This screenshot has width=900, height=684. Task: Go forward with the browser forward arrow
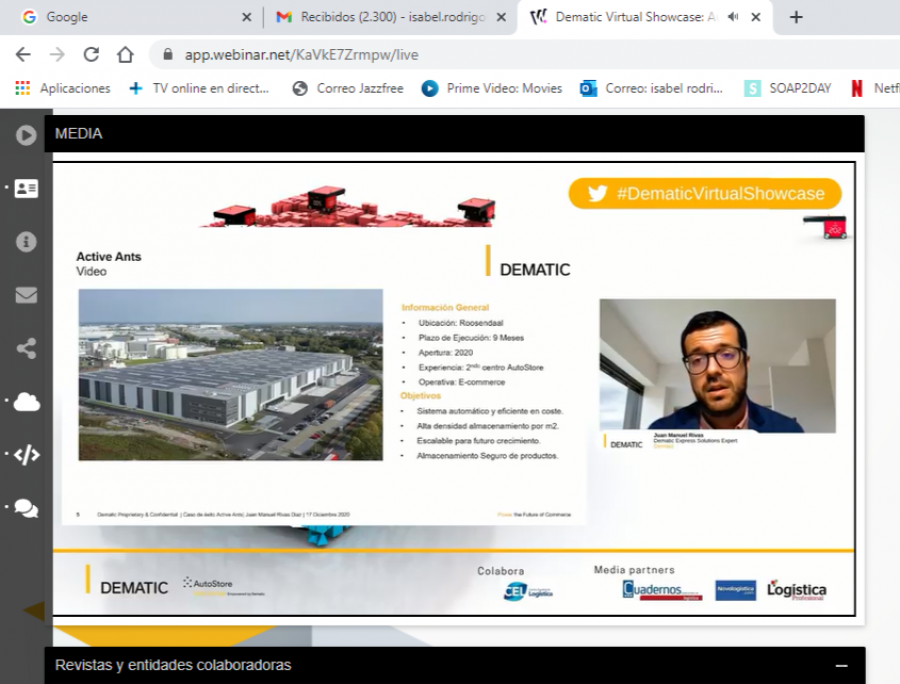pyautogui.click(x=57, y=55)
